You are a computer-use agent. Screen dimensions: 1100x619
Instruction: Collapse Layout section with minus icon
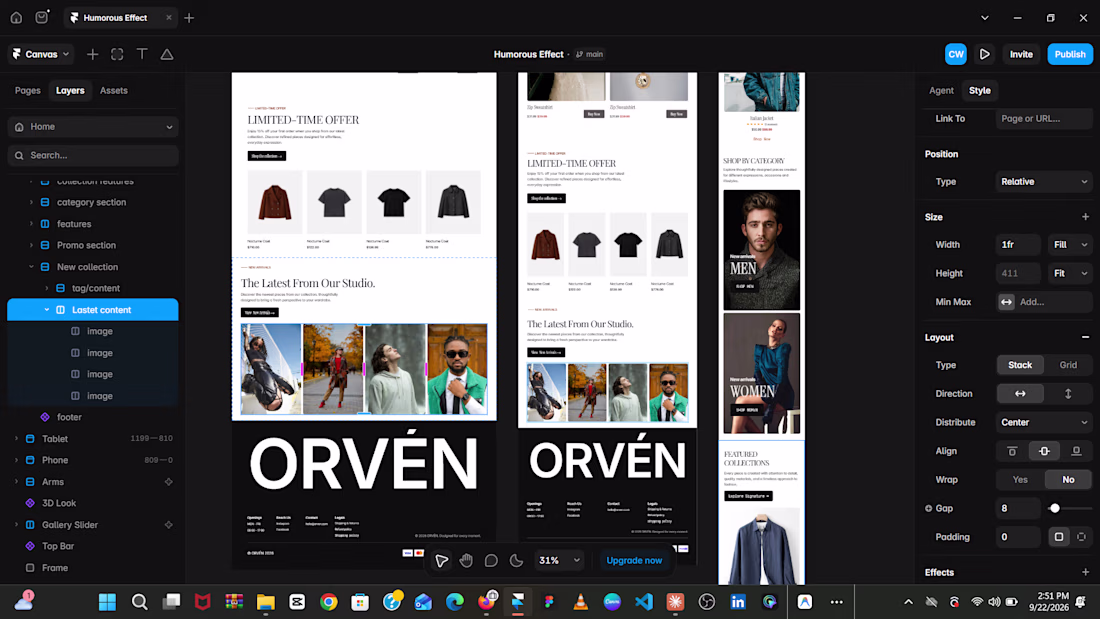(1085, 338)
